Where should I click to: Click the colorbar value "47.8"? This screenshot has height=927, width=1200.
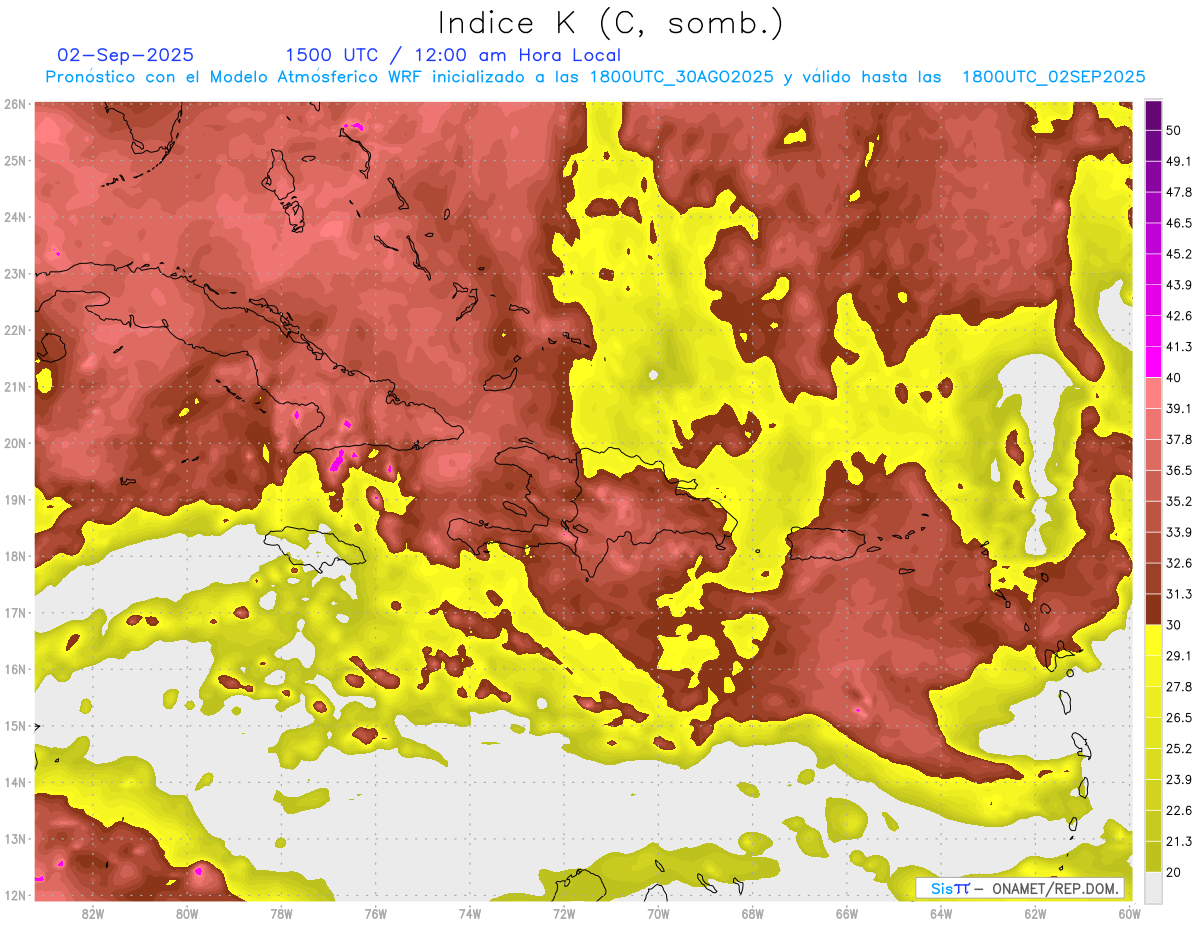pos(1178,192)
